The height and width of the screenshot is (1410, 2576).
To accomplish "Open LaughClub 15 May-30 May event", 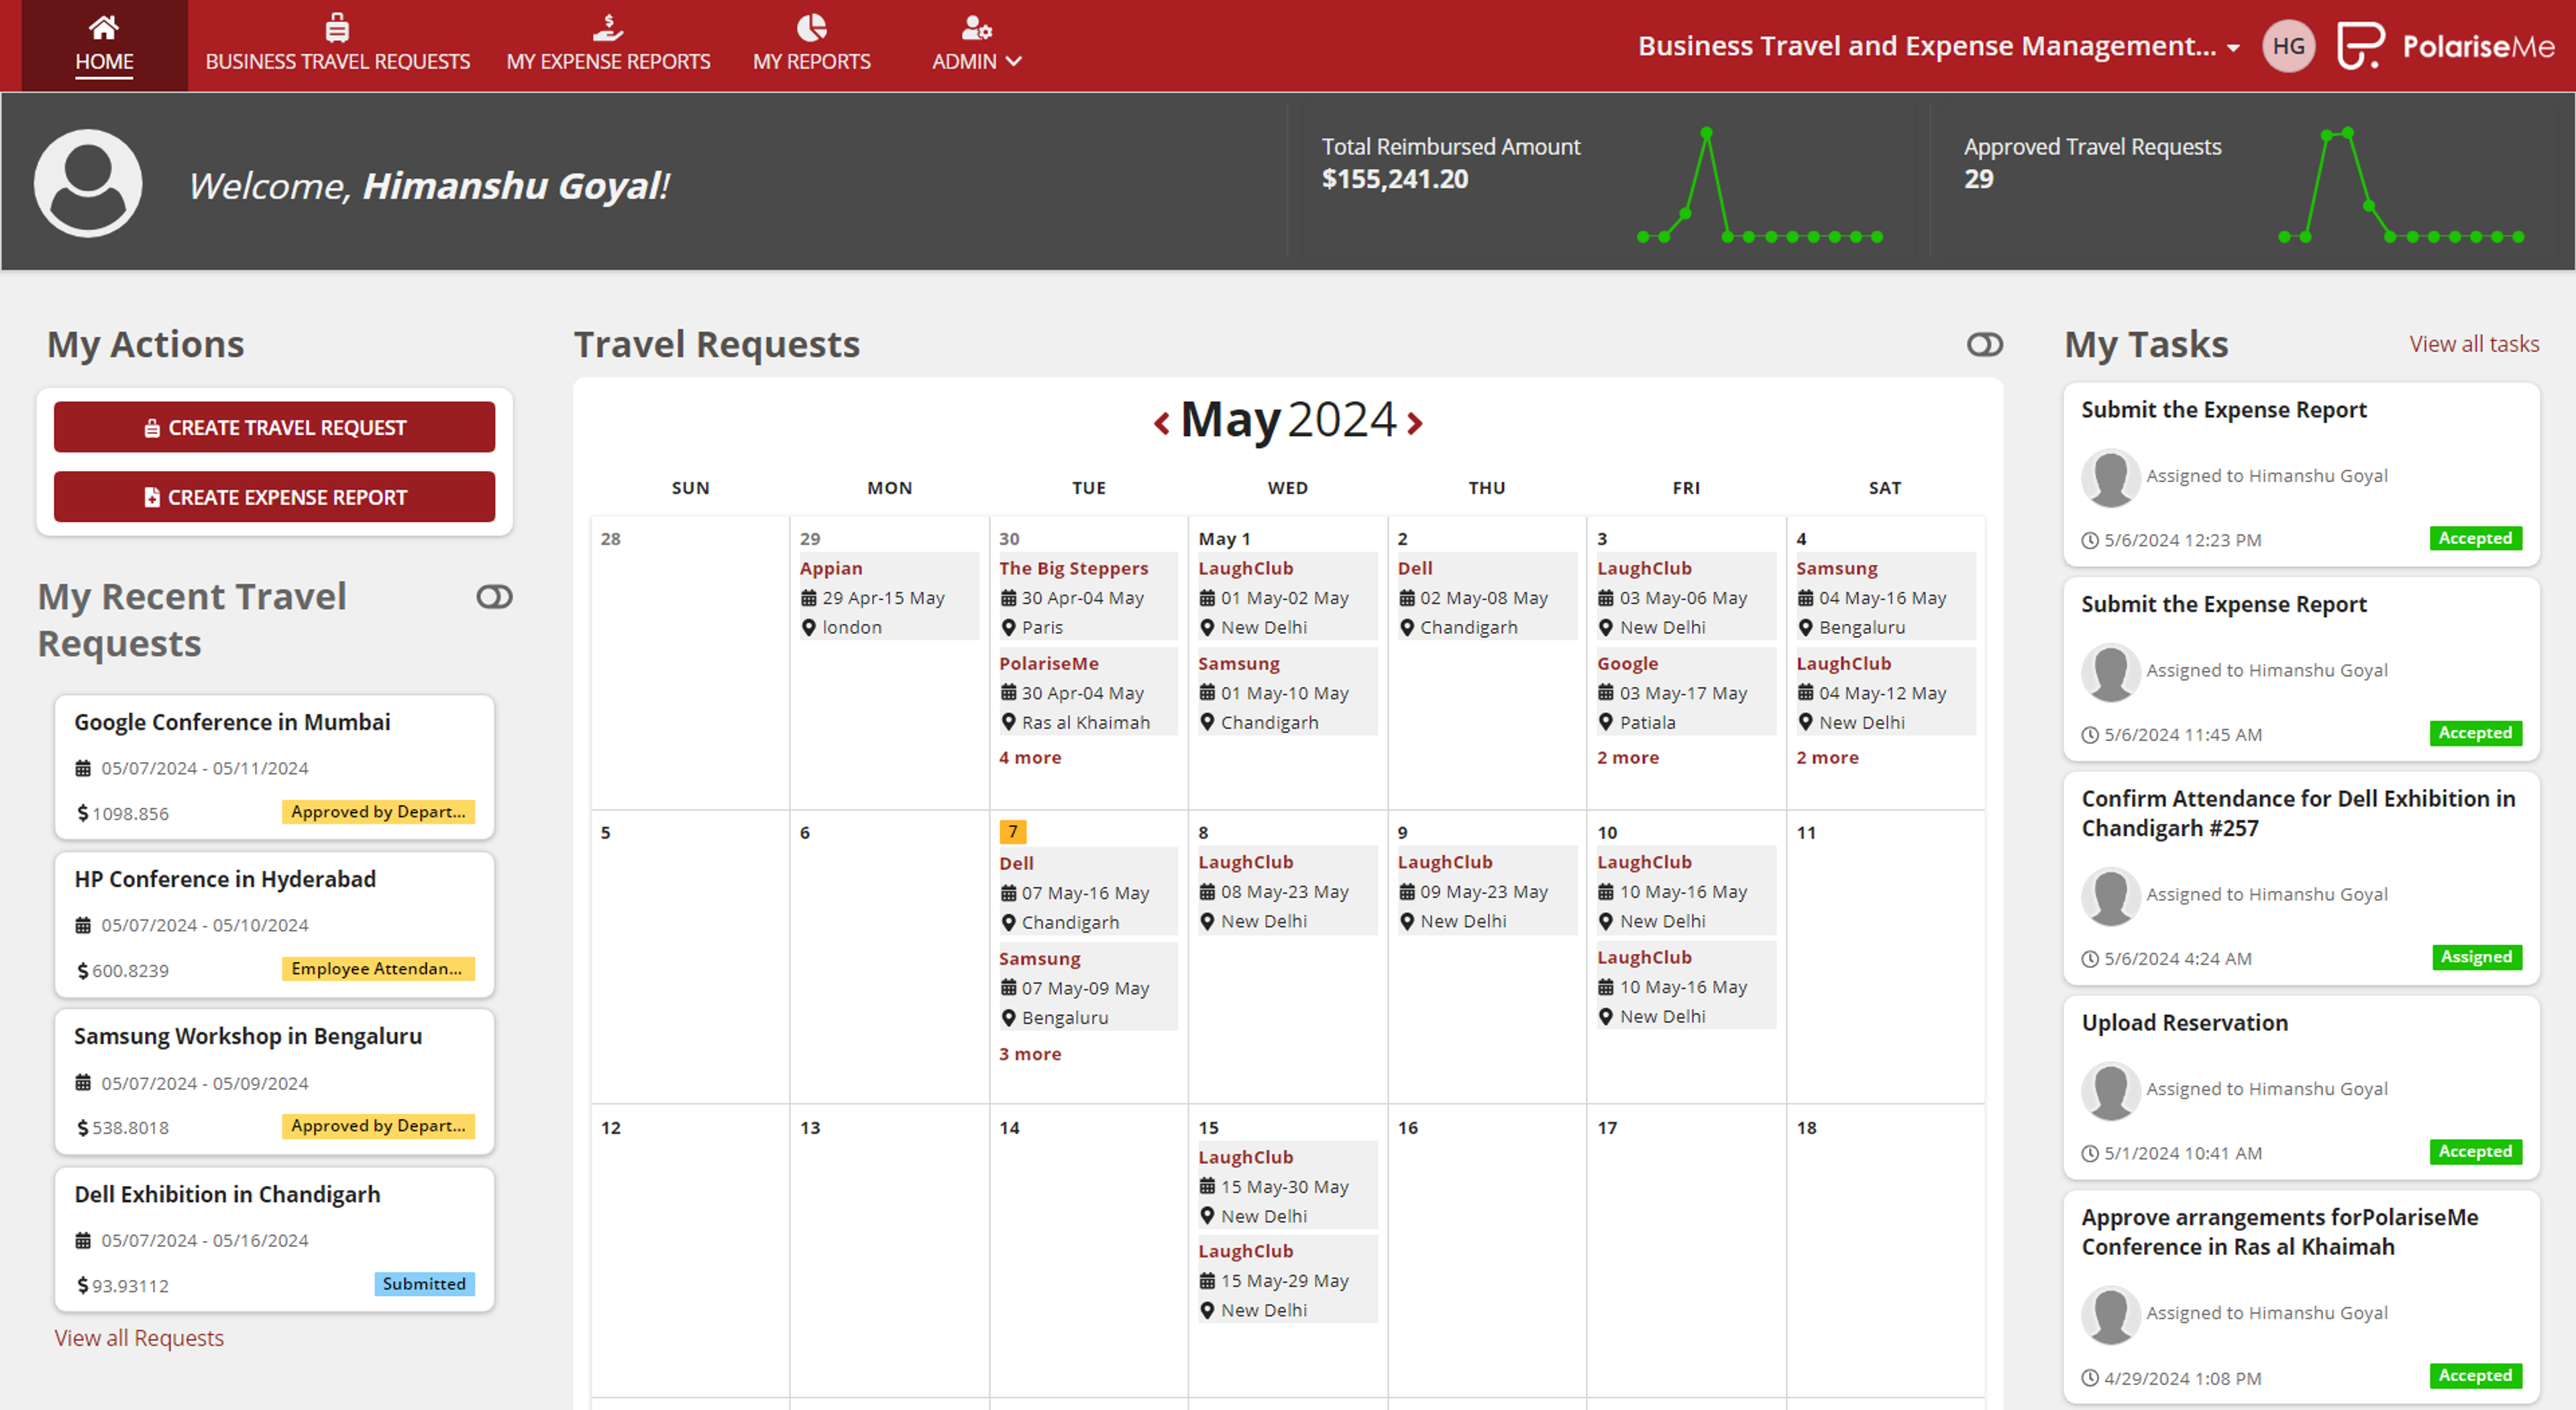I will click(1287, 1185).
